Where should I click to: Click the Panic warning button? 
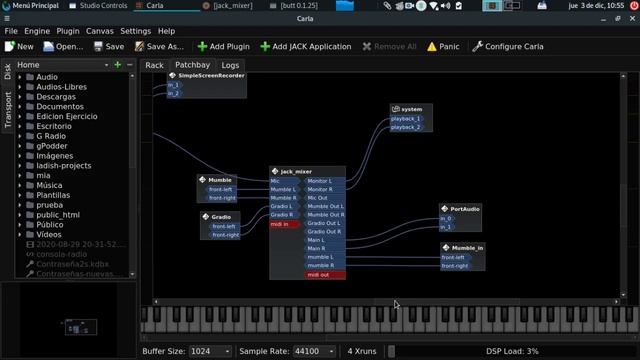(443, 47)
